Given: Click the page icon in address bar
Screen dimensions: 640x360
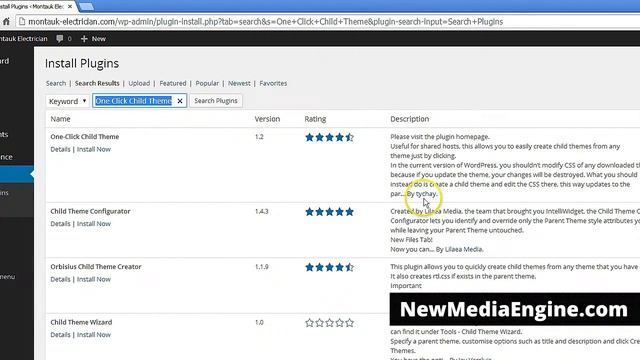Looking at the screenshot, I should pos(22,22).
